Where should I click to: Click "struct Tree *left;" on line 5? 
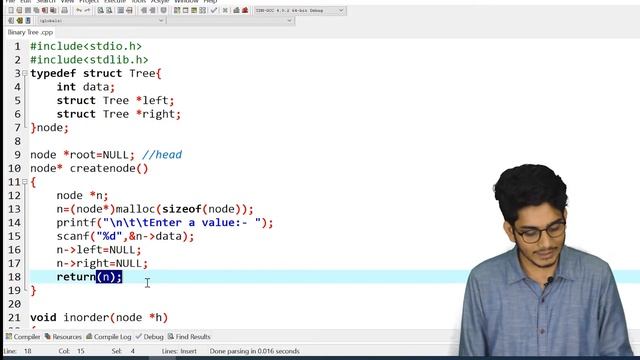(116, 100)
